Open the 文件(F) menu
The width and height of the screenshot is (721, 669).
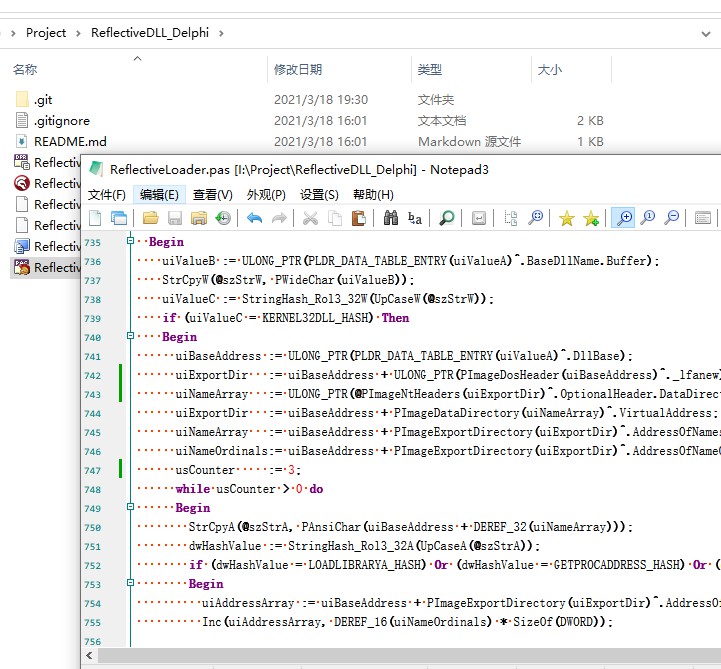click(x=107, y=194)
